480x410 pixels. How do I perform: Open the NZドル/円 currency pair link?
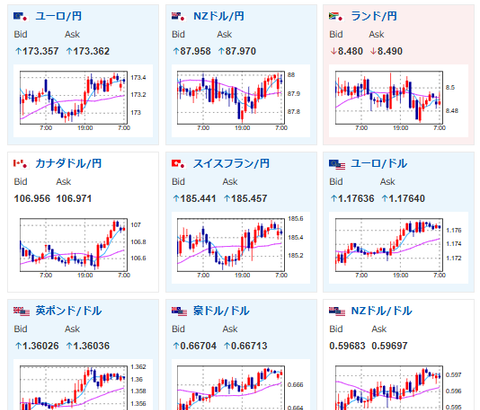click(219, 16)
